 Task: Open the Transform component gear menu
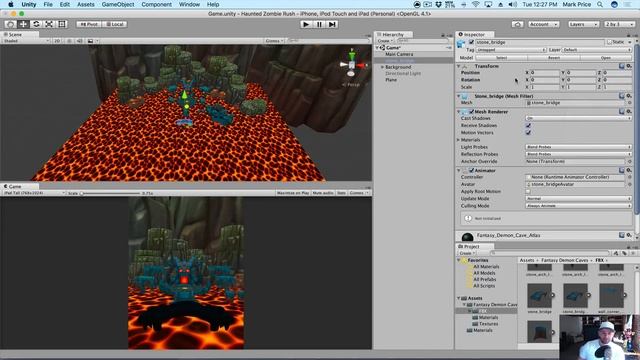(x=629, y=66)
